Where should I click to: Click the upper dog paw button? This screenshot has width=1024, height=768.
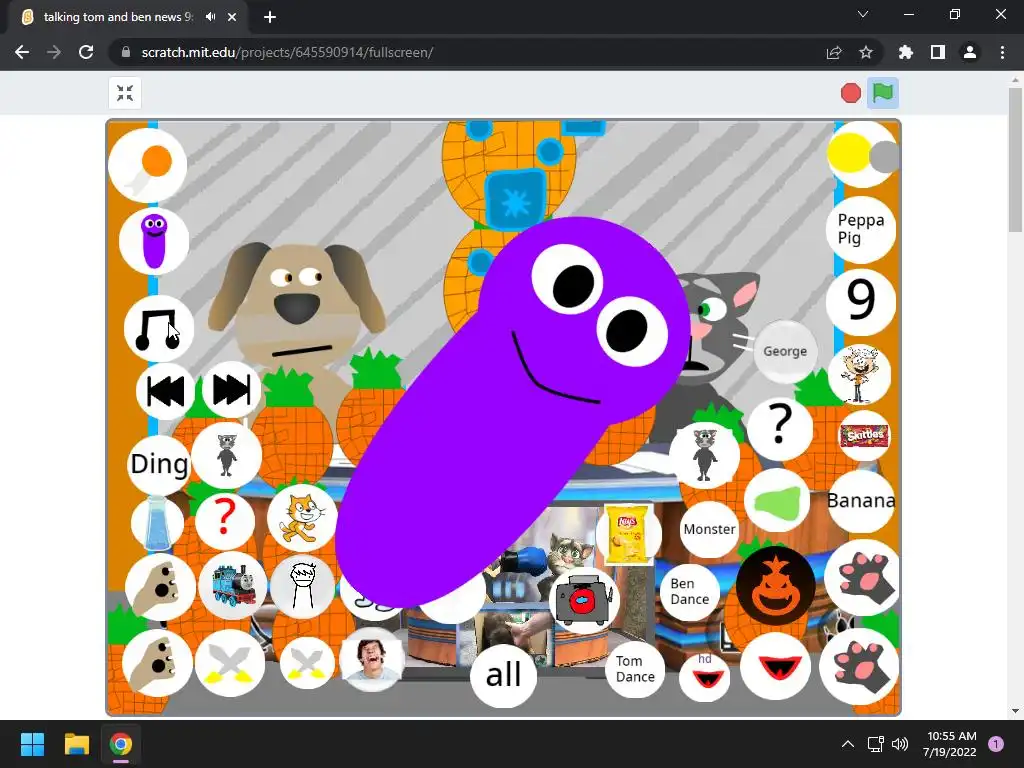[160, 587]
